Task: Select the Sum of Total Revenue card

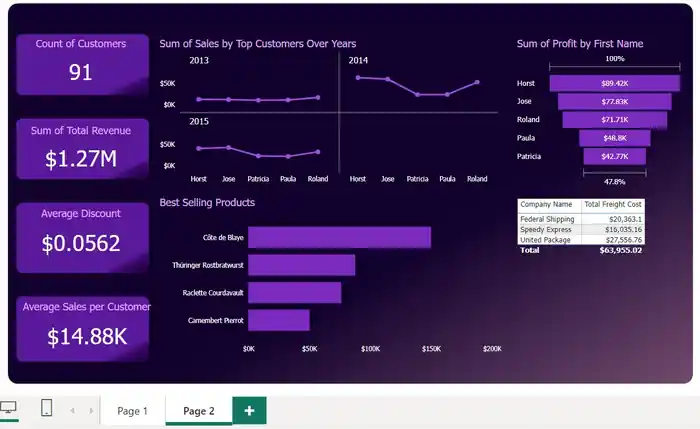Action: (x=82, y=149)
